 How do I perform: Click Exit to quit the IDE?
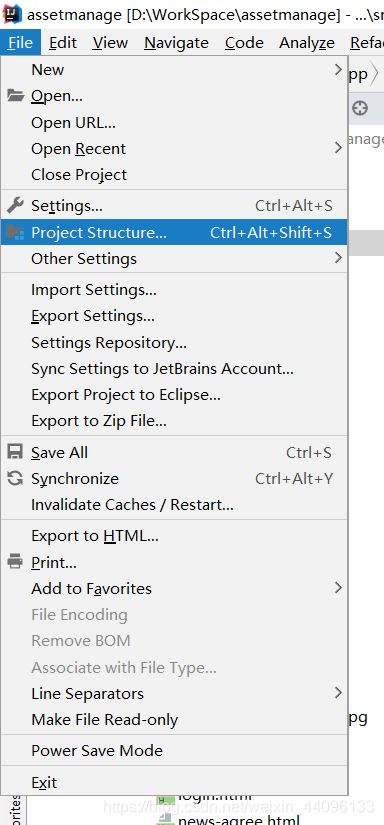(x=174, y=782)
